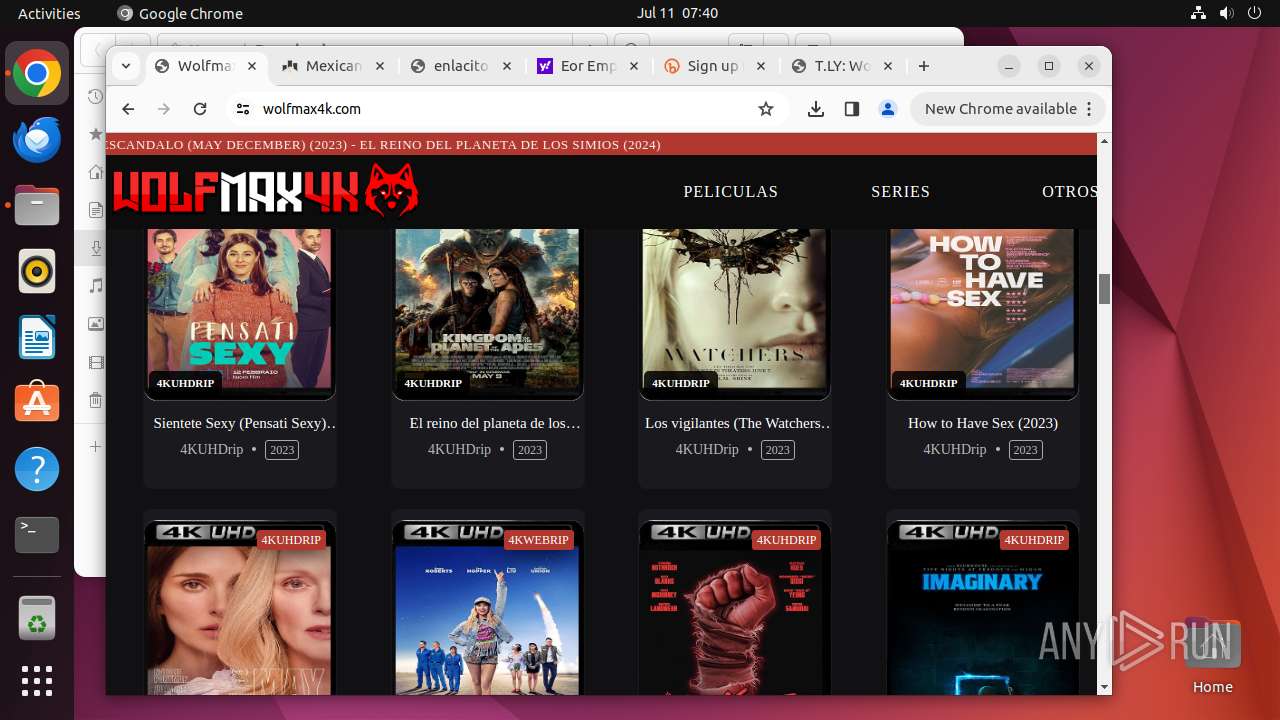Viewport: 1280px width, 720px height.
Task: Click the red 4KWEBRIP badge
Action: click(538, 540)
